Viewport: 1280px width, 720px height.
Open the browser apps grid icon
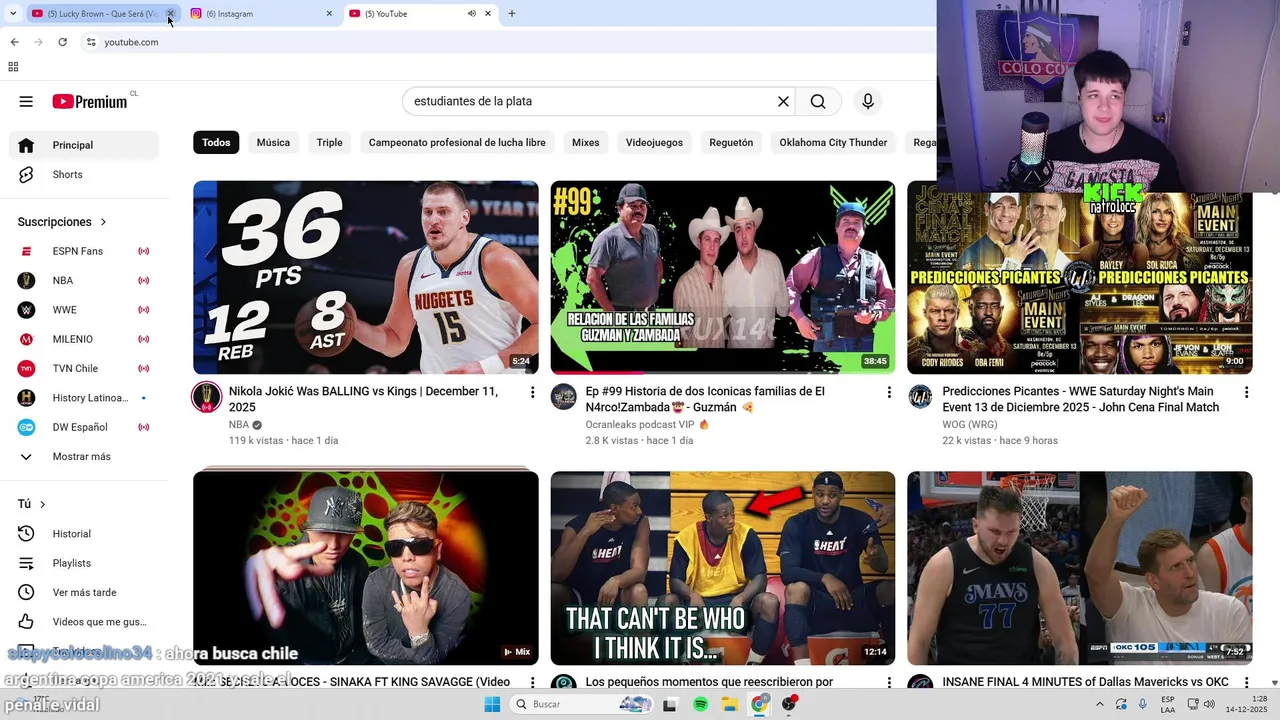(x=13, y=67)
